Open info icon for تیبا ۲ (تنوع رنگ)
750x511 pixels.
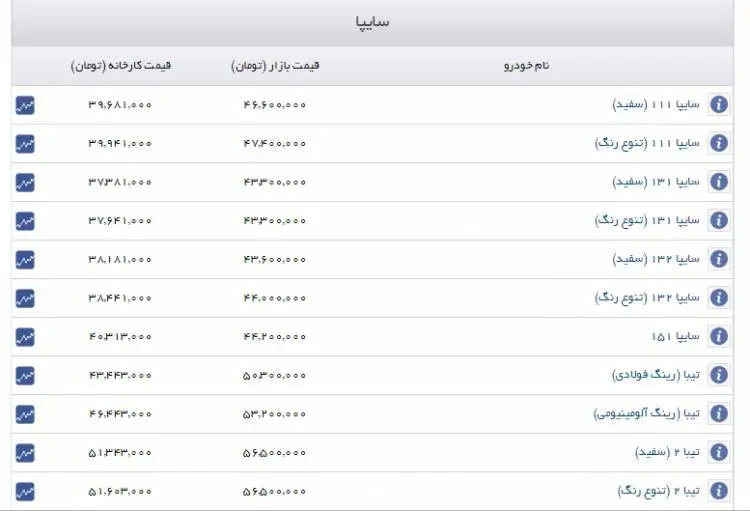pyautogui.click(x=718, y=491)
